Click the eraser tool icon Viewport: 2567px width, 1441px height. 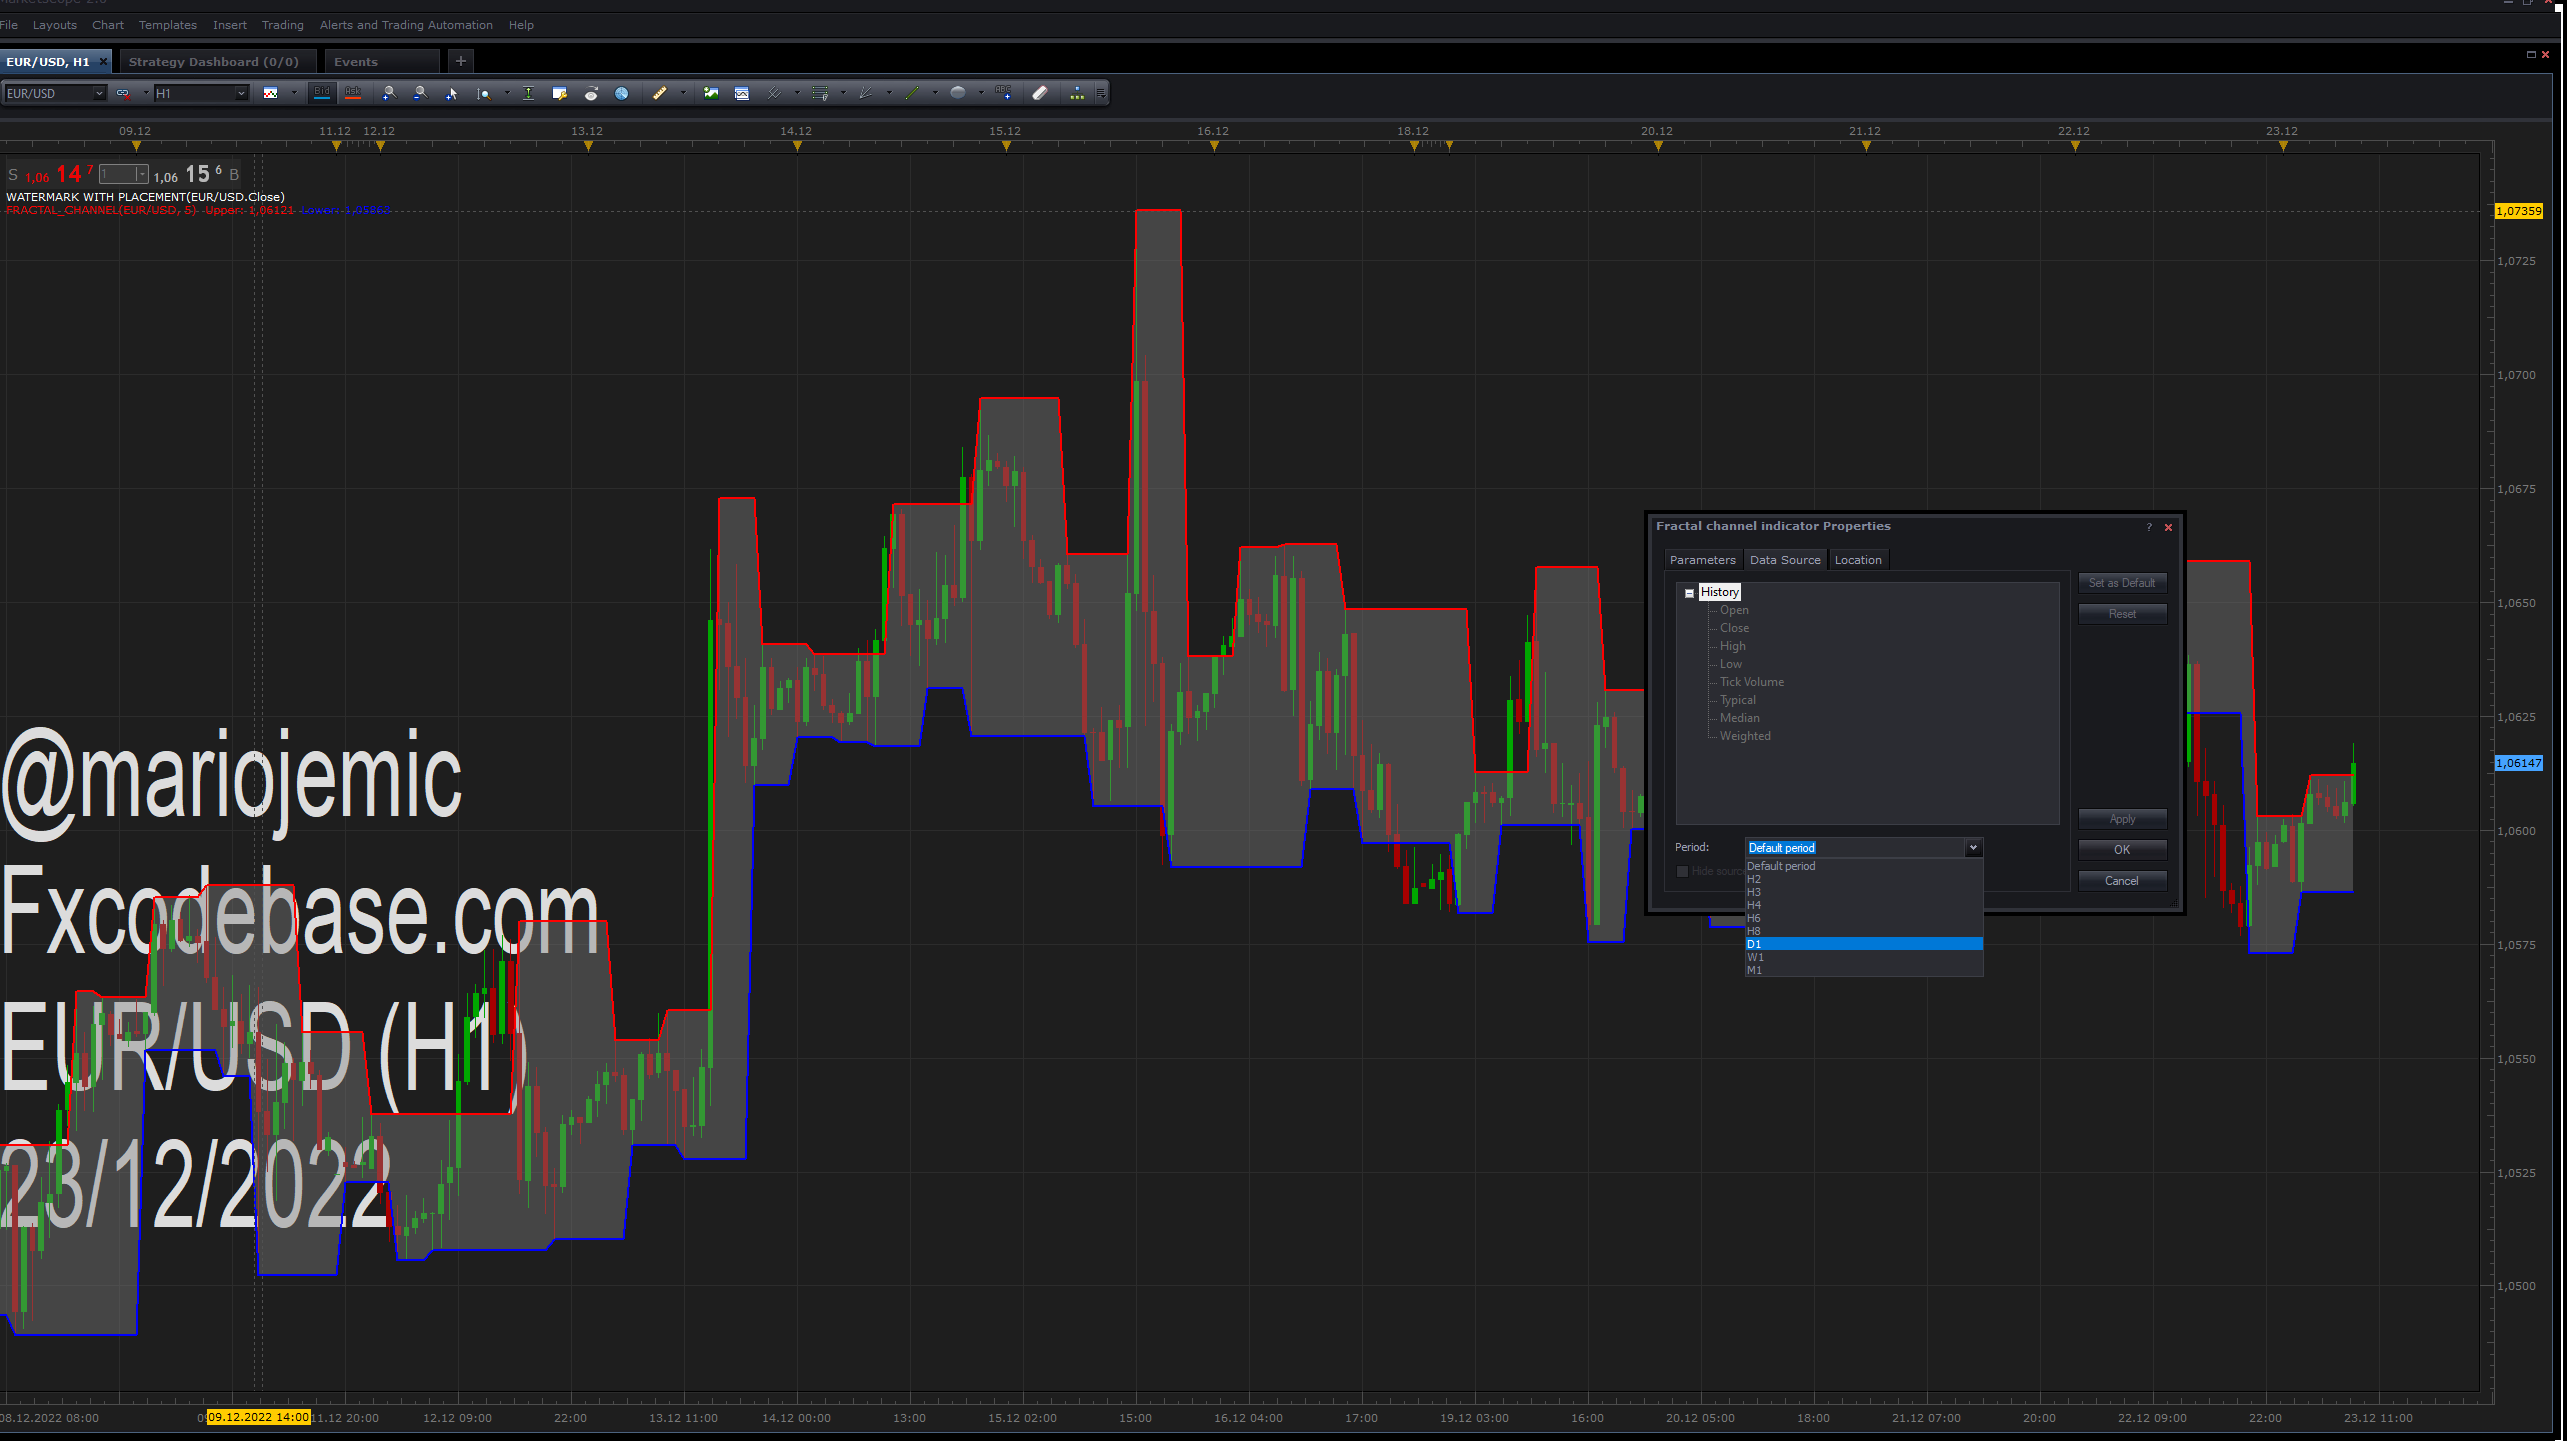tap(1040, 93)
